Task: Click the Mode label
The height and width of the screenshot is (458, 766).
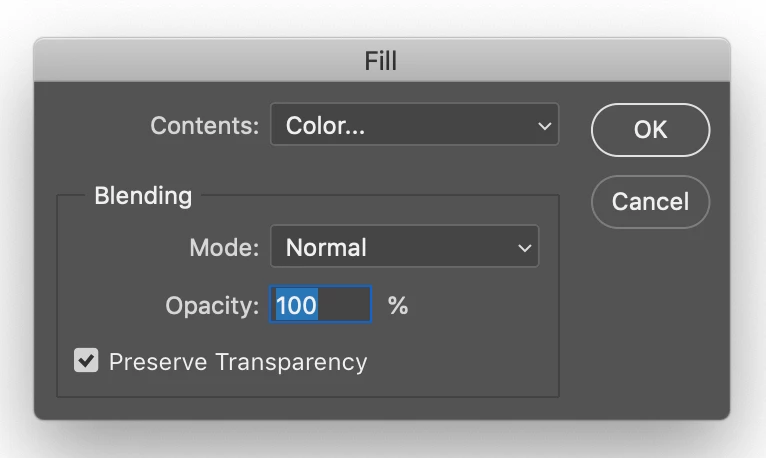Action: tap(224, 247)
